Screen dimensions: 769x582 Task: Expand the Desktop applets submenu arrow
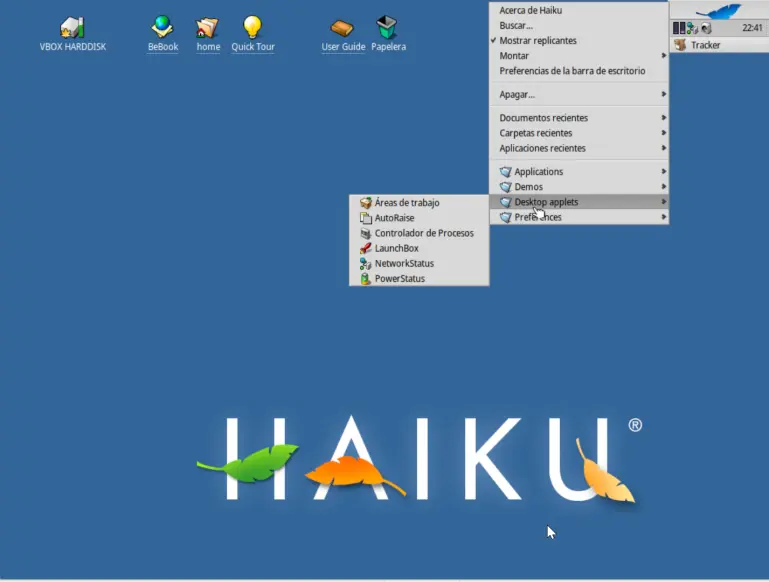pos(663,202)
